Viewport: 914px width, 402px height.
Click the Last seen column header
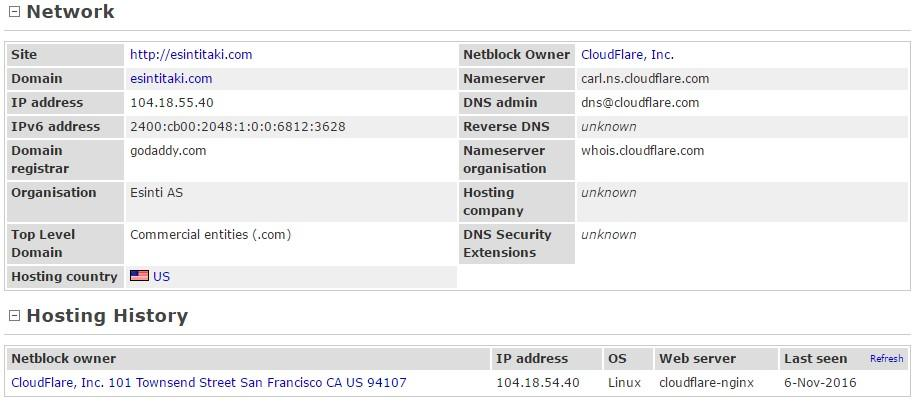(x=815, y=359)
